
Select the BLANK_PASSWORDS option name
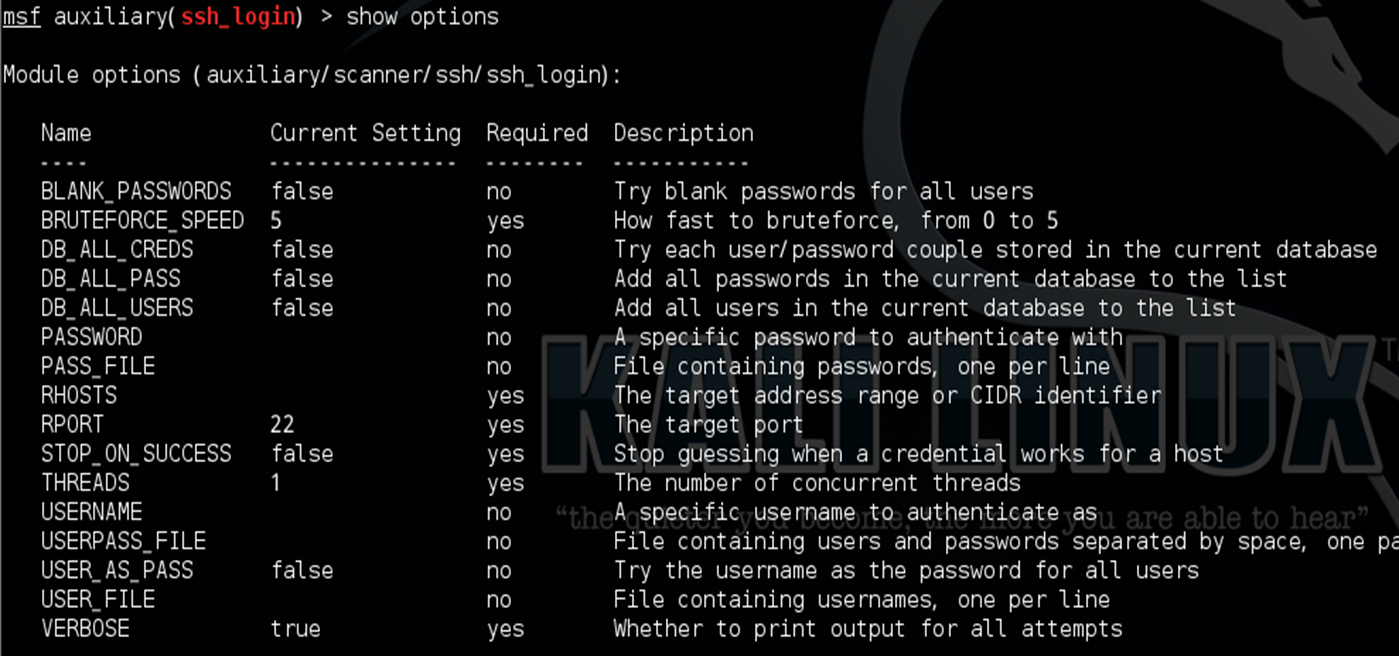coord(136,191)
